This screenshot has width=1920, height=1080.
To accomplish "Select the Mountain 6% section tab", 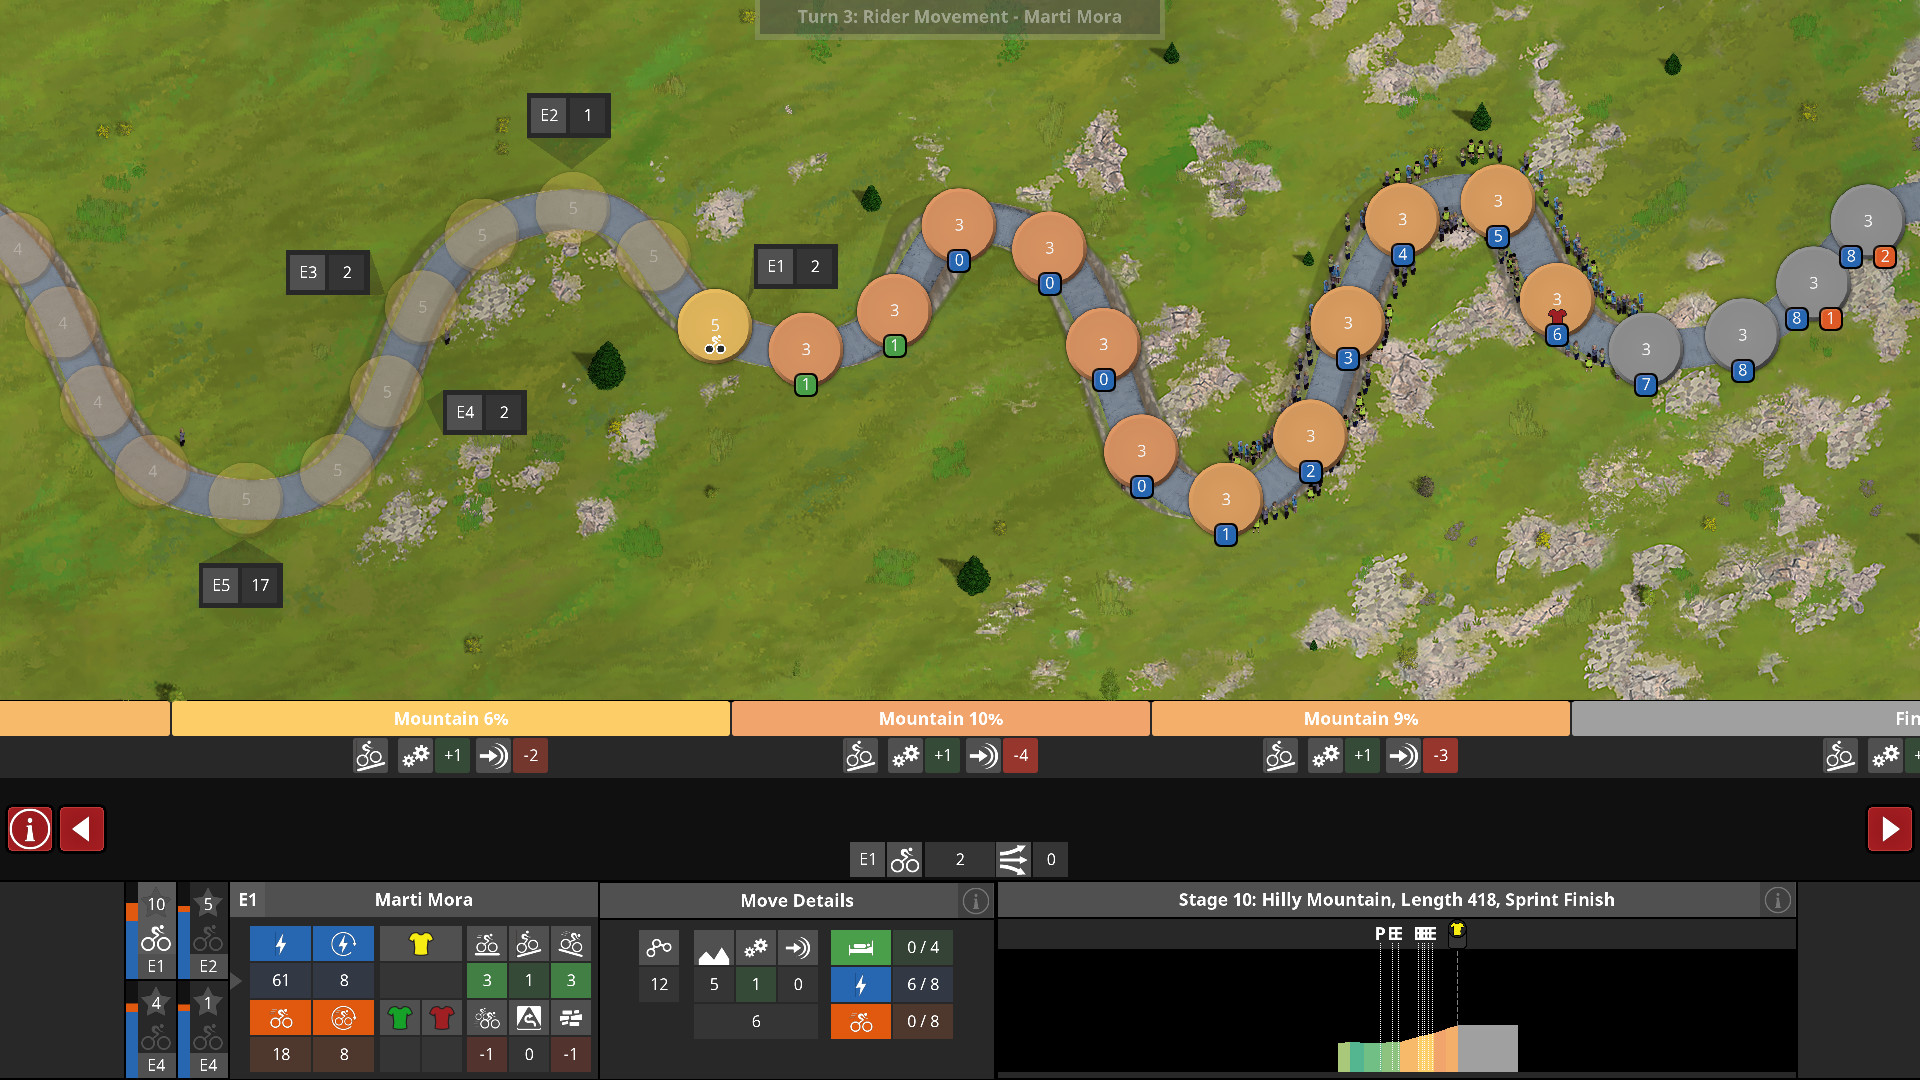I will click(450, 719).
